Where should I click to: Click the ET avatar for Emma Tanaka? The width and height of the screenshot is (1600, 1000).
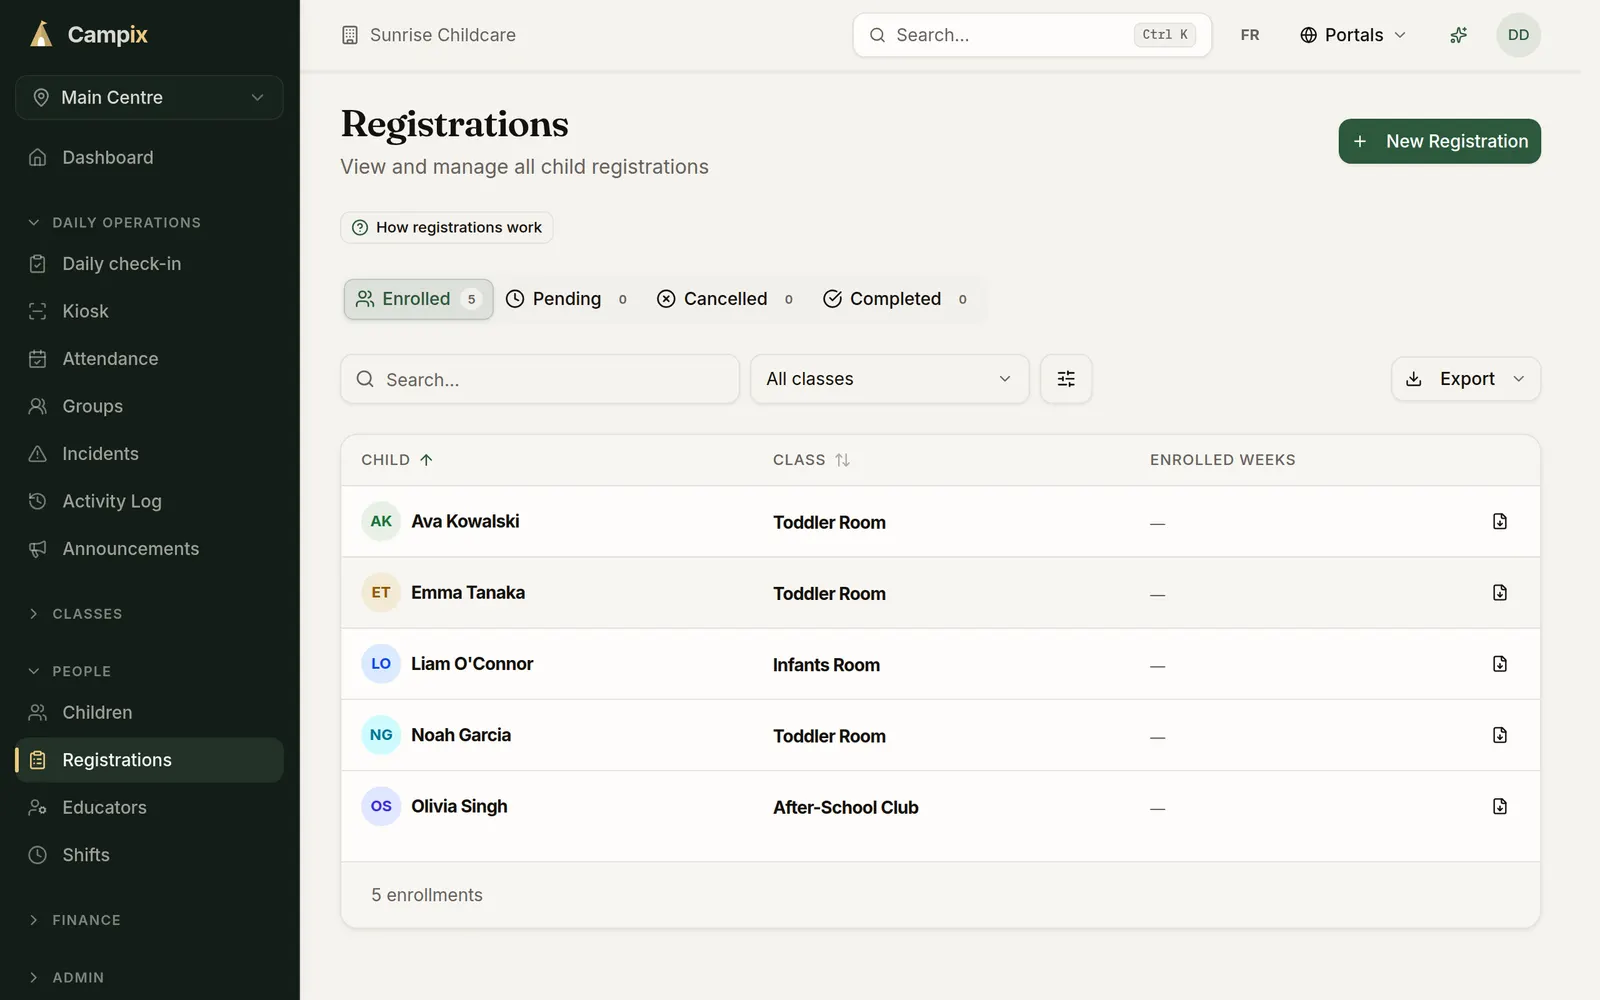coord(381,593)
